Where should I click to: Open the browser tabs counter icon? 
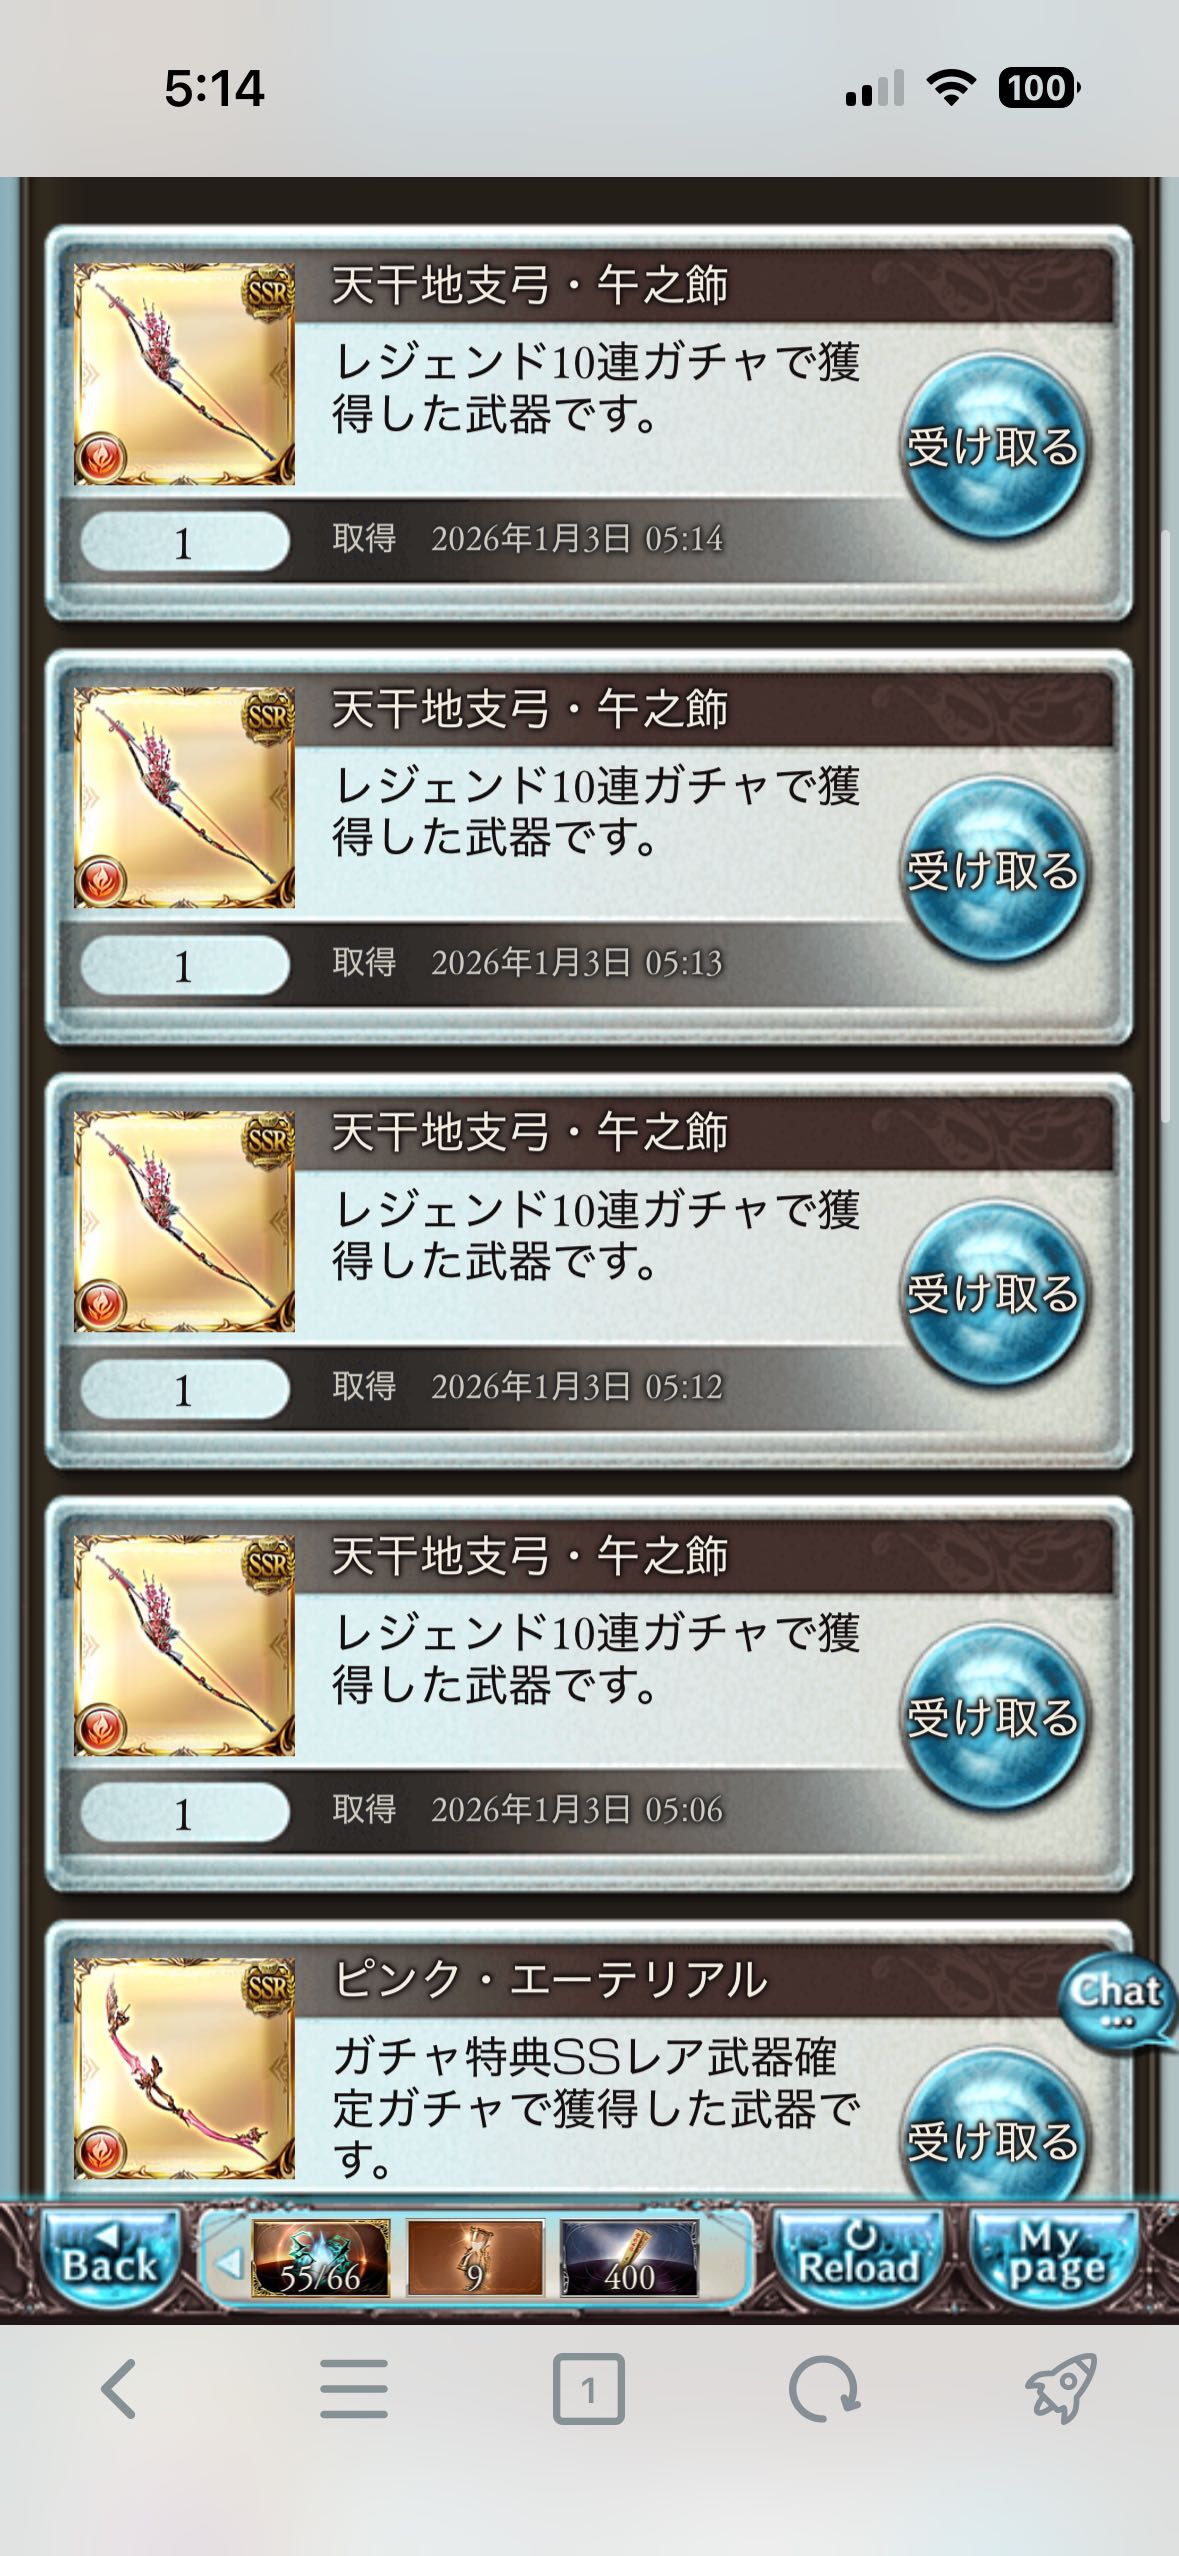point(589,2389)
